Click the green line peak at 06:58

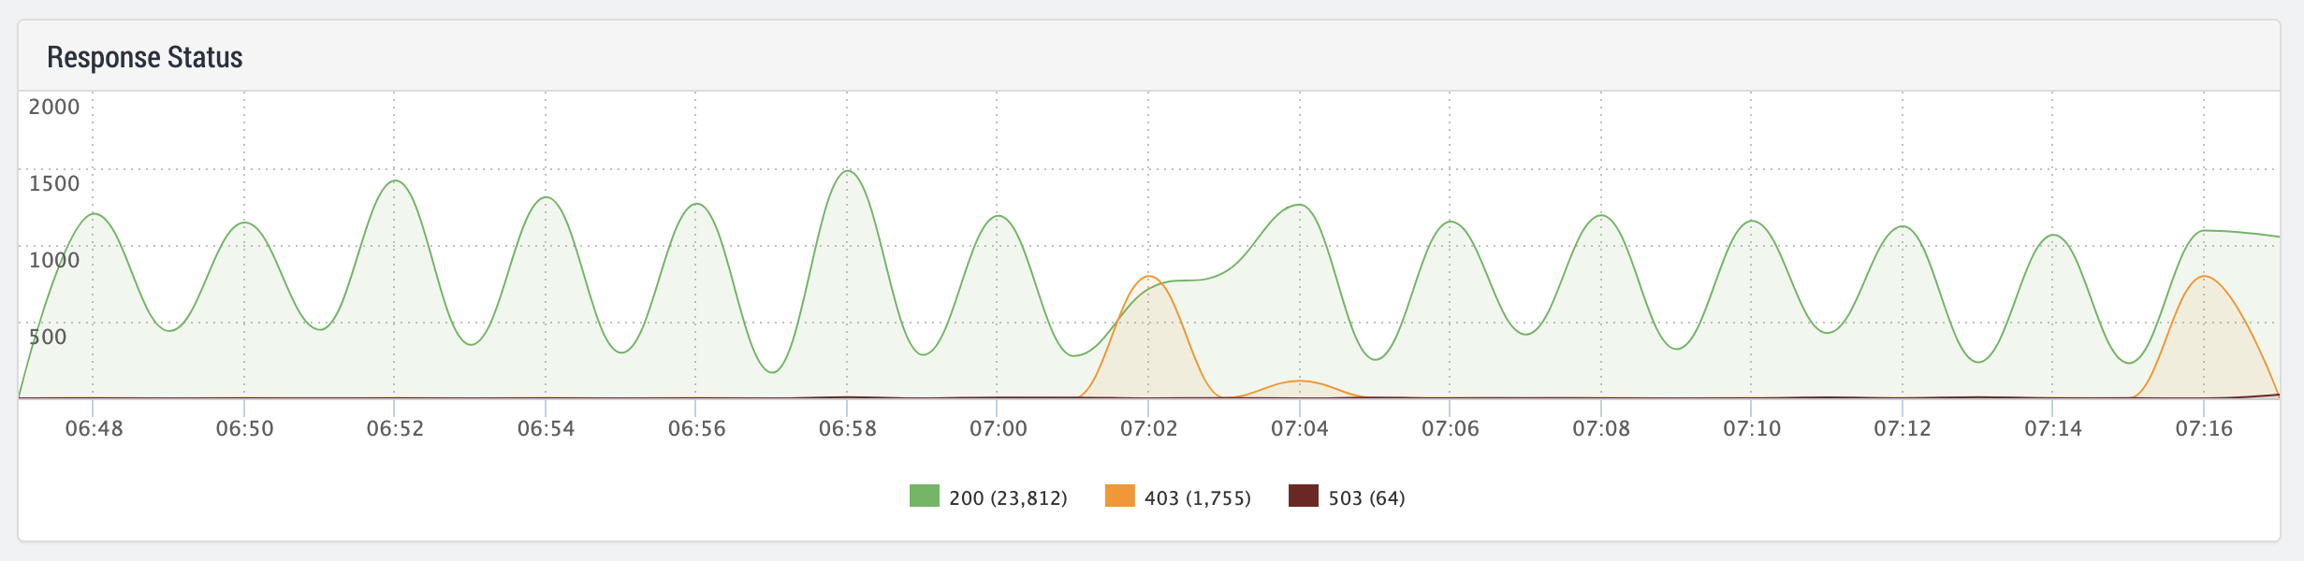tap(848, 171)
